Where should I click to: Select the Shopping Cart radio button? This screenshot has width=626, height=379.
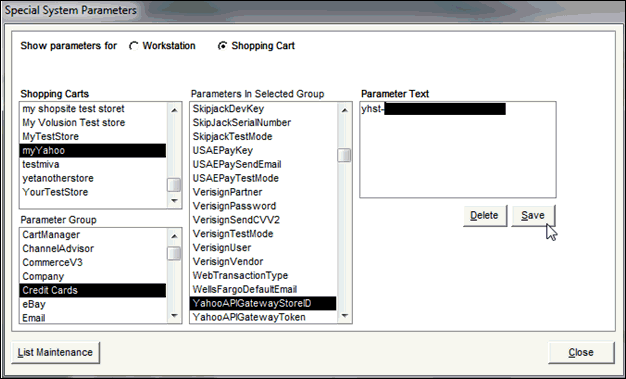click(222, 46)
